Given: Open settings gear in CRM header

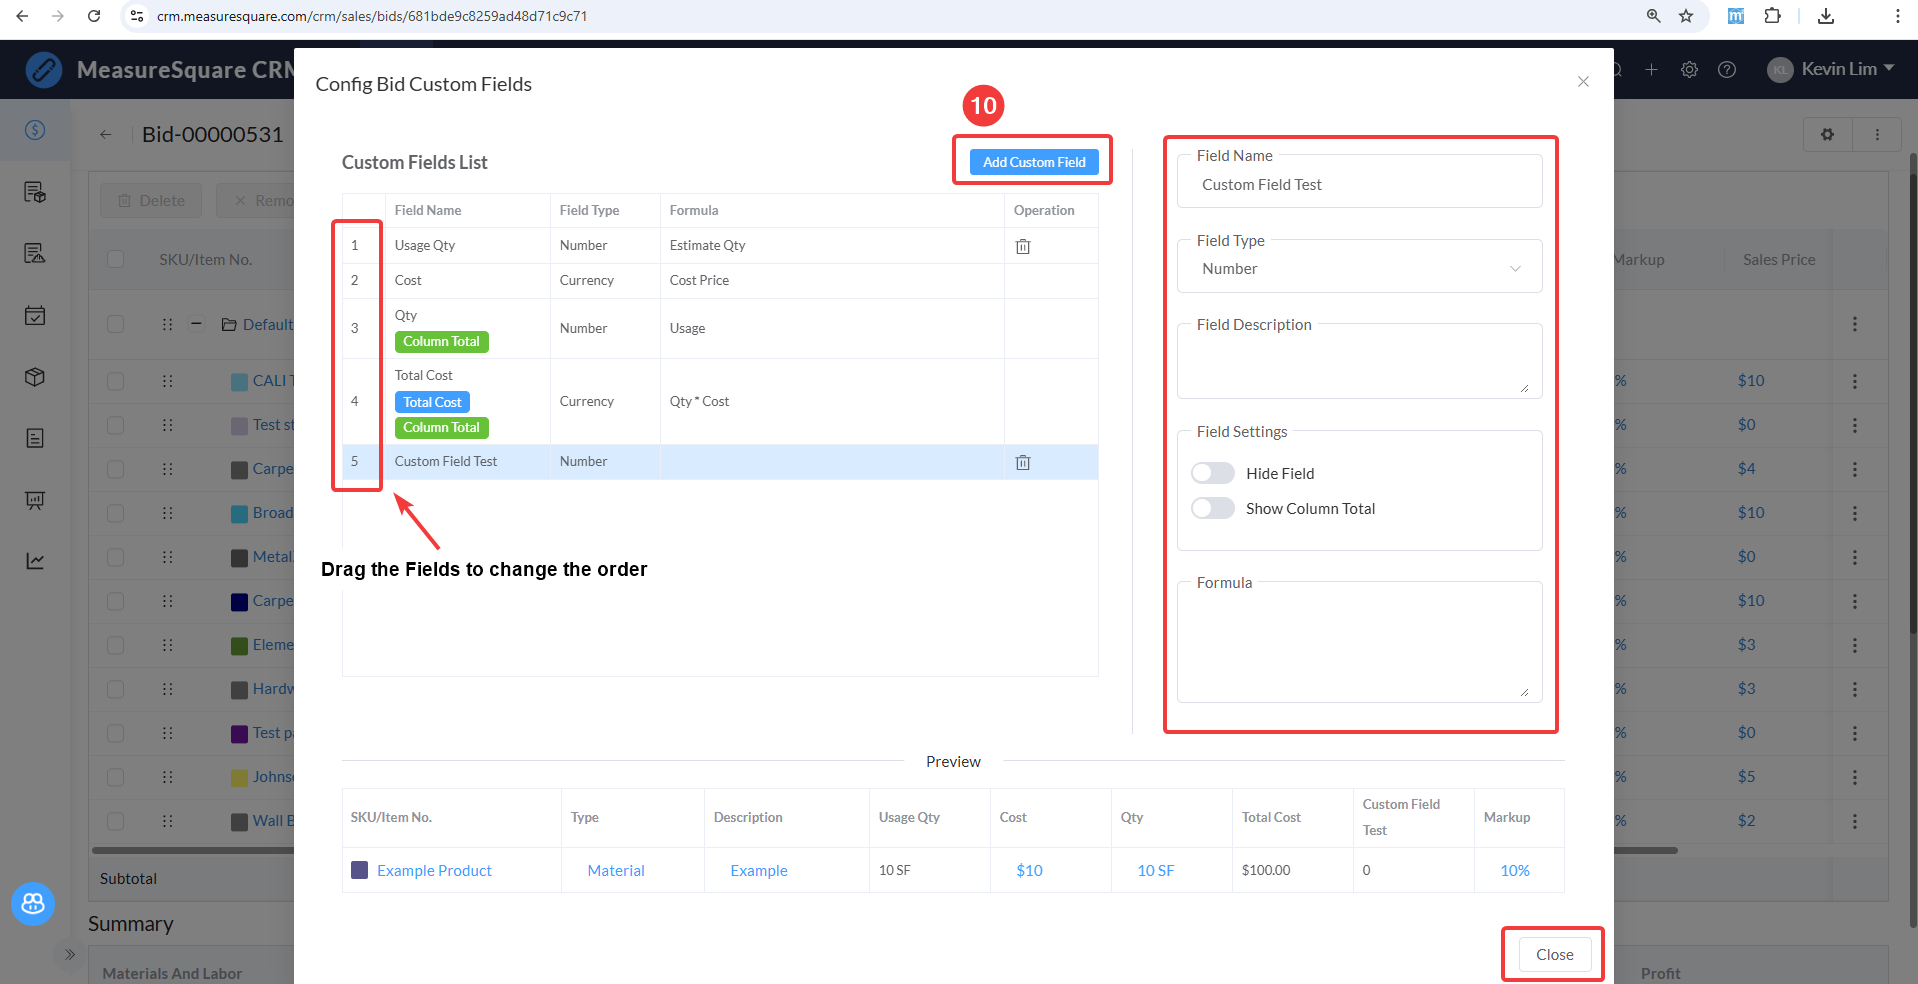Looking at the screenshot, I should (1689, 69).
